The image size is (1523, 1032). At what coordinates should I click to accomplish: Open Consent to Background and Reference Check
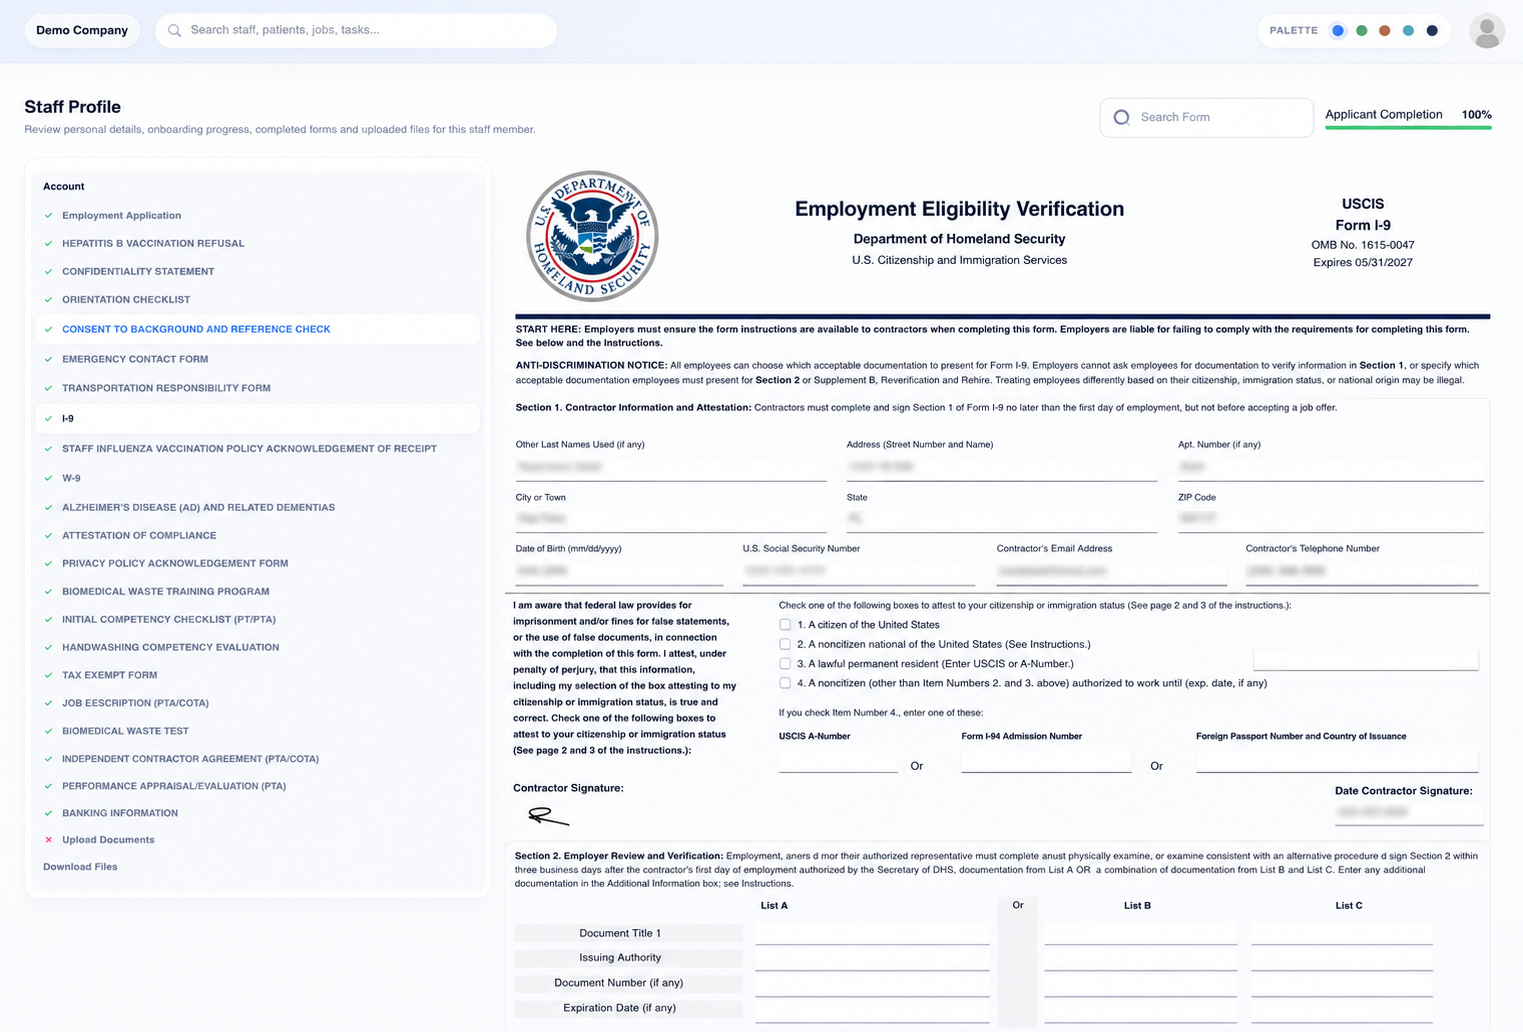pos(257,329)
